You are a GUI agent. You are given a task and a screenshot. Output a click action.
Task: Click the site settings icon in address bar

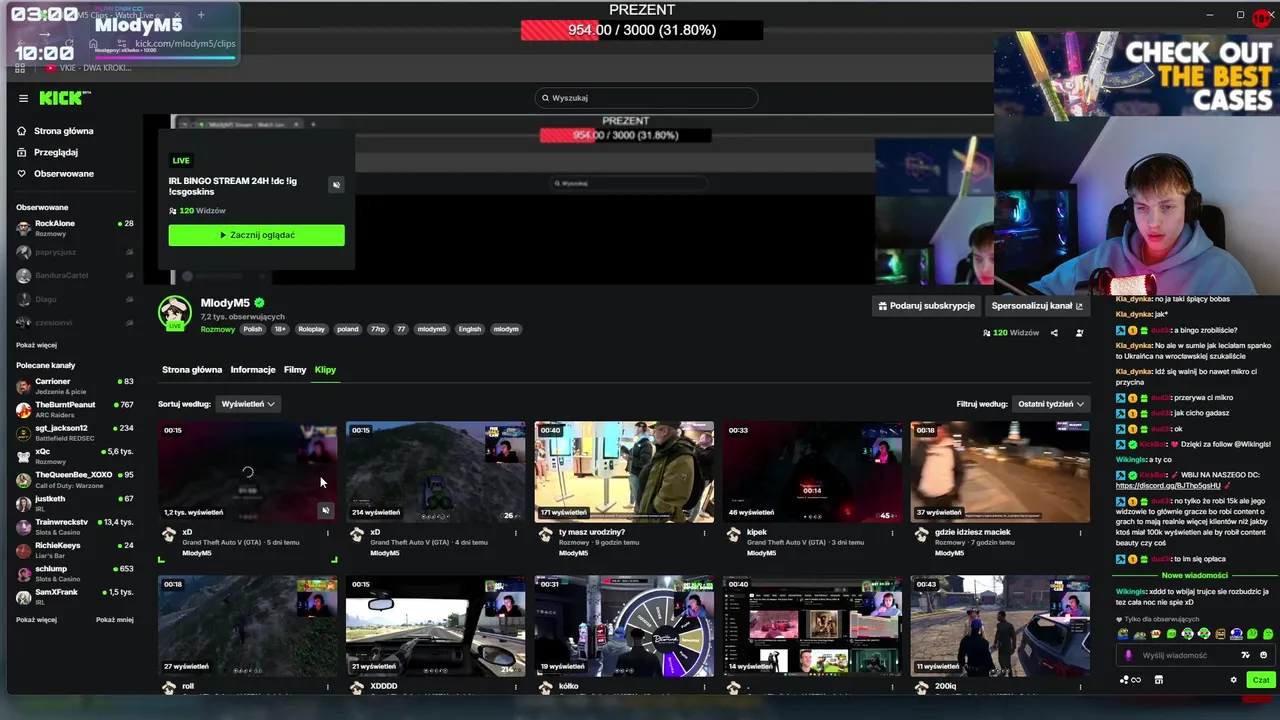pos(122,43)
